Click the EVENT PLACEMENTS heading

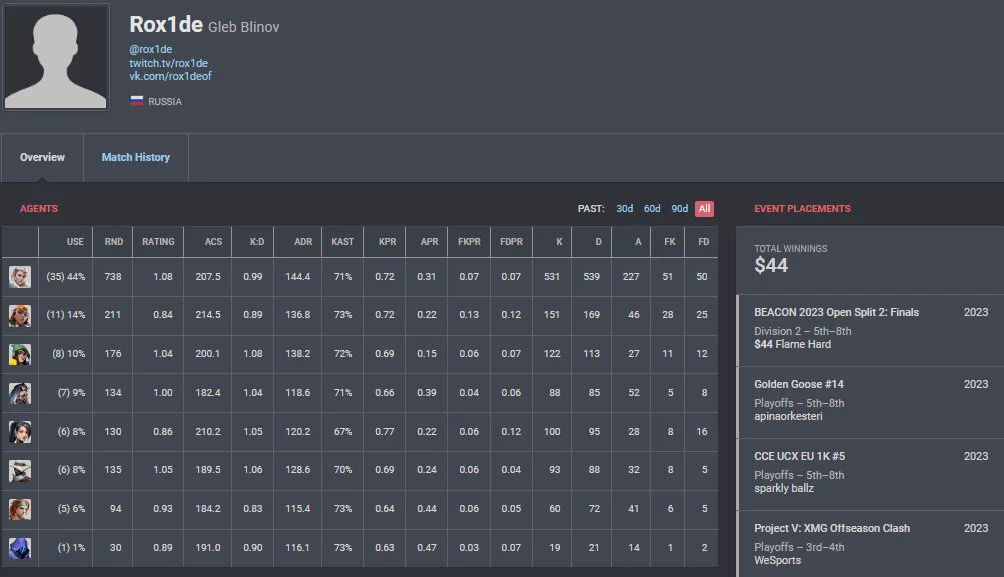click(802, 209)
